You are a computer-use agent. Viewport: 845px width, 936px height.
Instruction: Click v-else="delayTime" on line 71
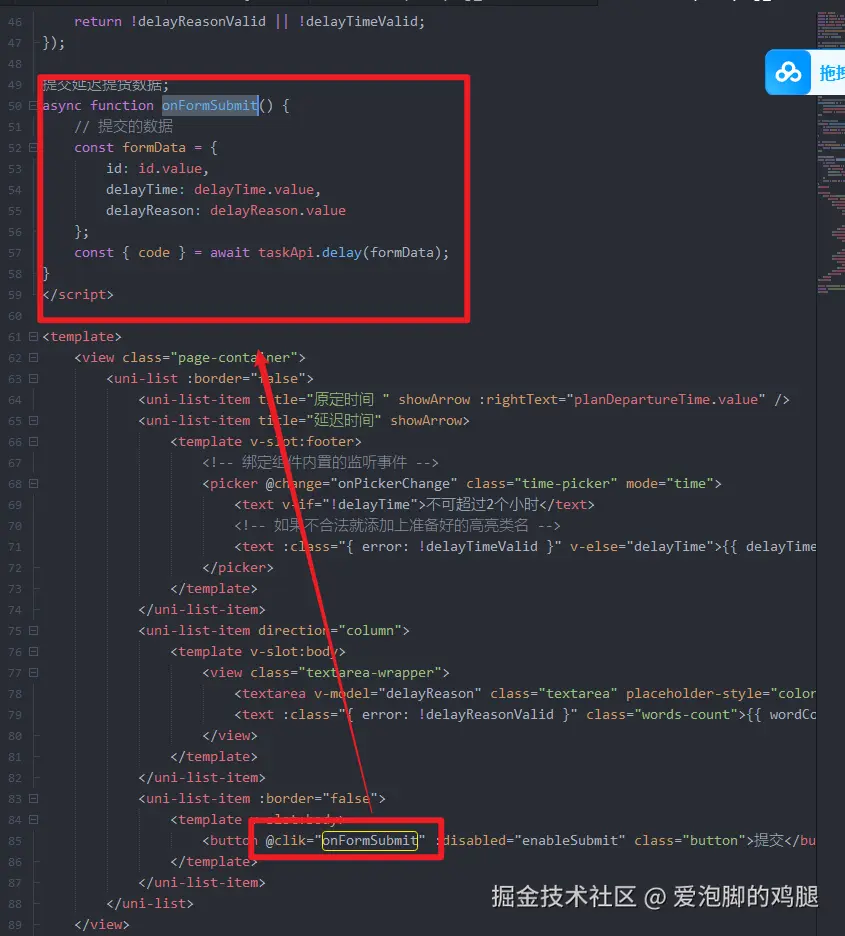[642, 547]
